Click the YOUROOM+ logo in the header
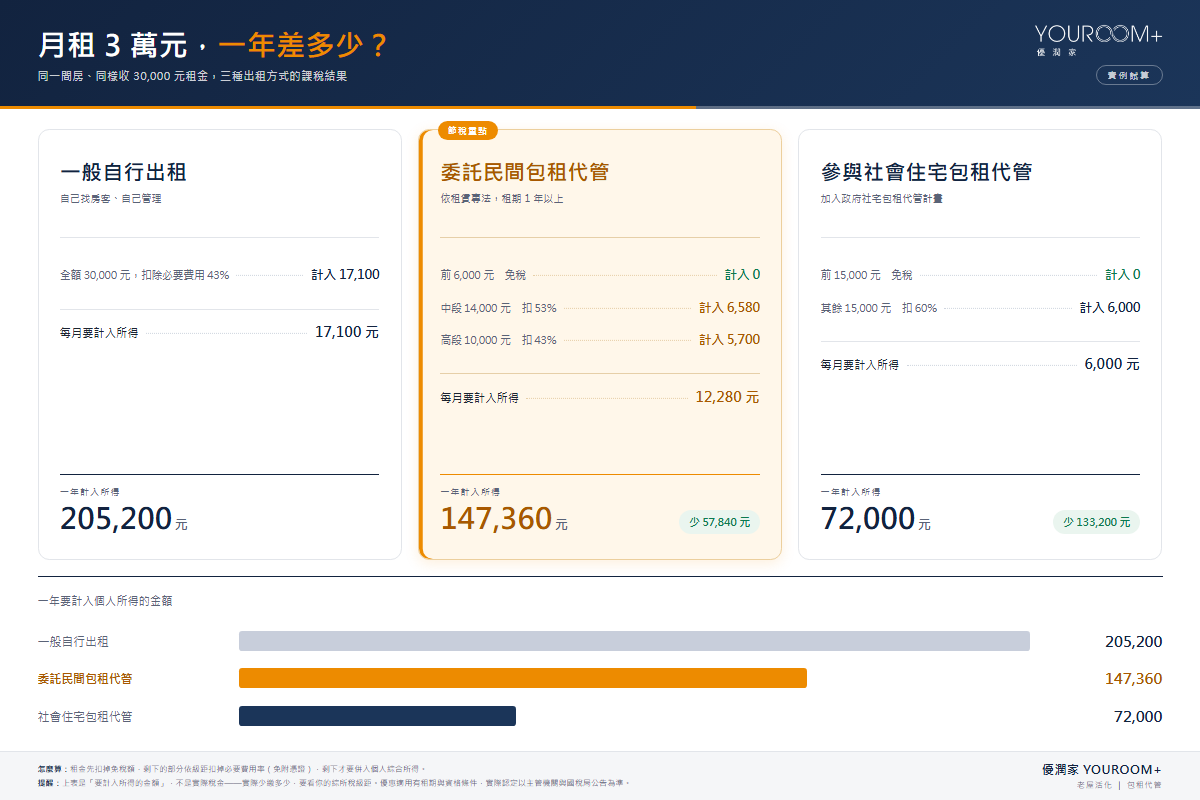Screen dimensions: 1200x800 [x=1098, y=39]
